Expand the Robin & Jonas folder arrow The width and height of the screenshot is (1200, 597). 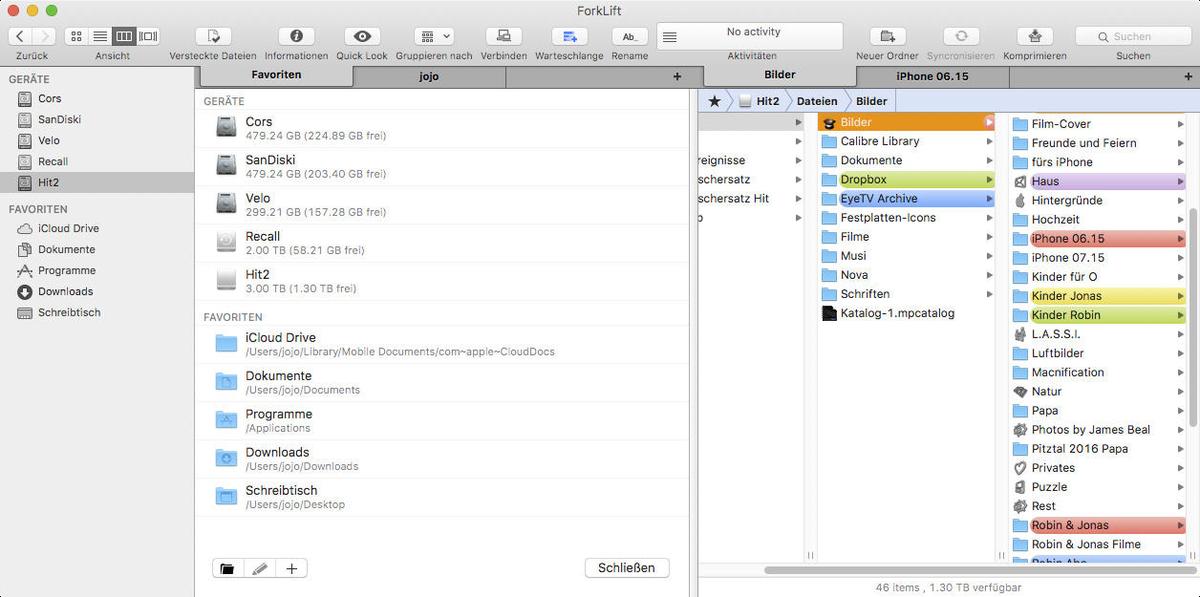click(x=1180, y=525)
